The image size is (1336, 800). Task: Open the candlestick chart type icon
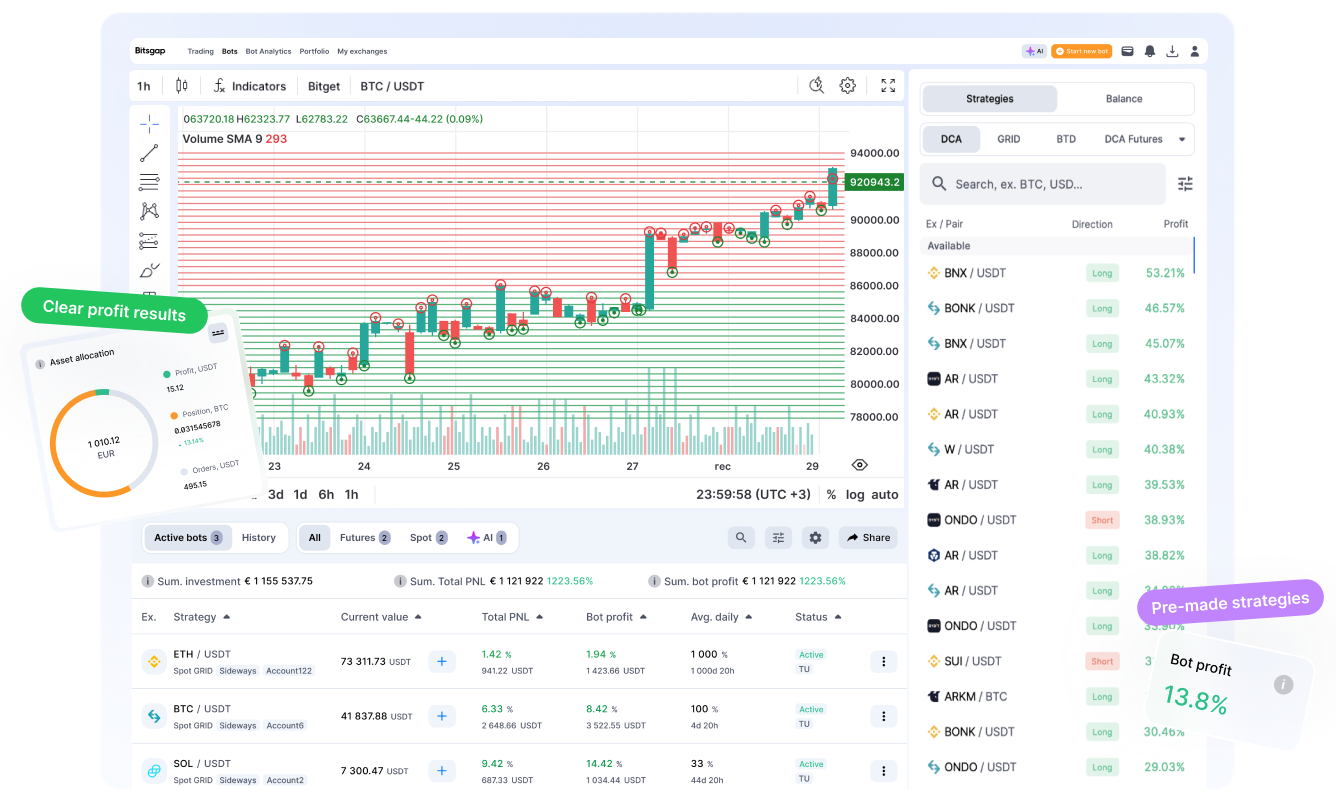tap(181, 86)
